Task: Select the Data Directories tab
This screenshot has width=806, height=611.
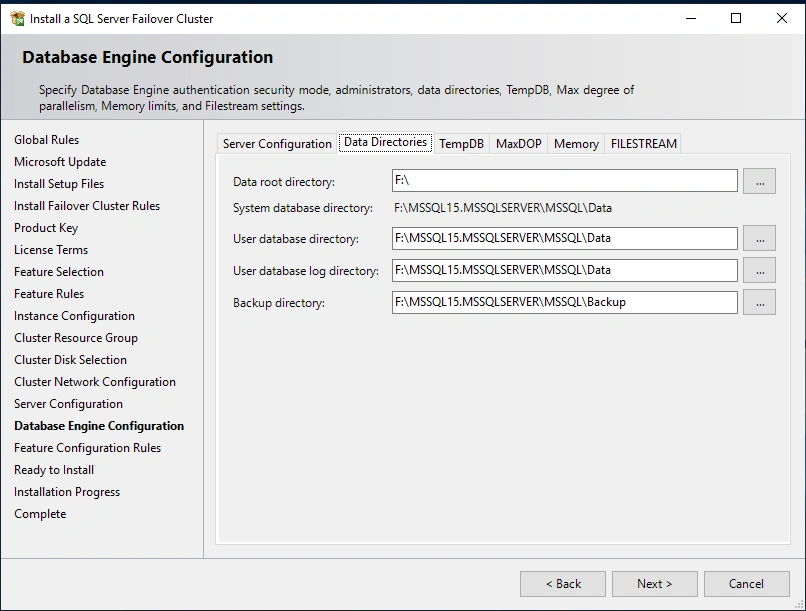Action: (385, 142)
